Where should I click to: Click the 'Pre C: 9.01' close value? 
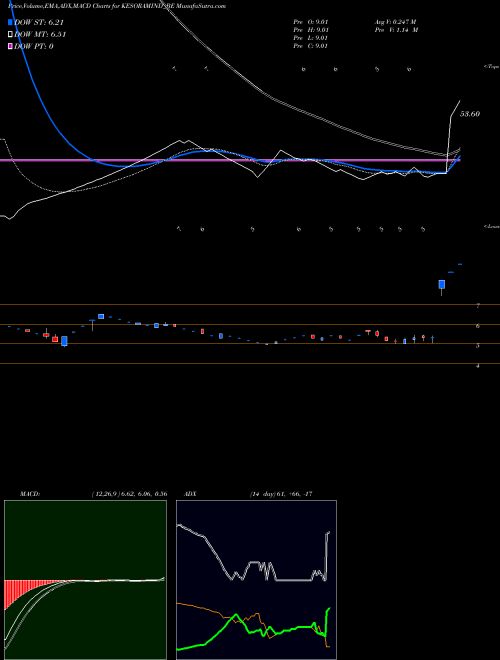311,46
